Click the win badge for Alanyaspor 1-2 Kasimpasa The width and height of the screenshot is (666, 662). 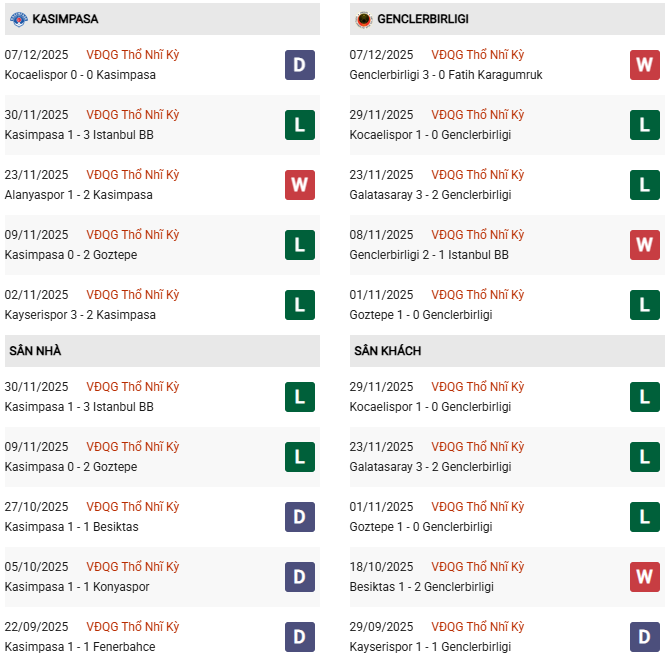299,185
